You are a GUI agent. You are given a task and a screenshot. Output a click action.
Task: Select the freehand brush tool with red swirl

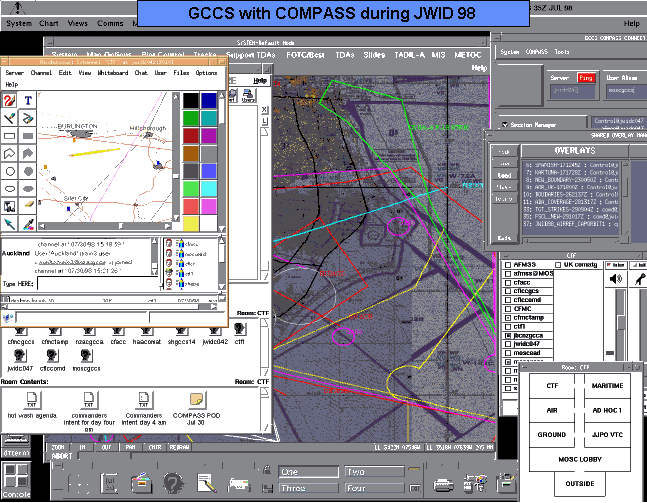point(9,100)
